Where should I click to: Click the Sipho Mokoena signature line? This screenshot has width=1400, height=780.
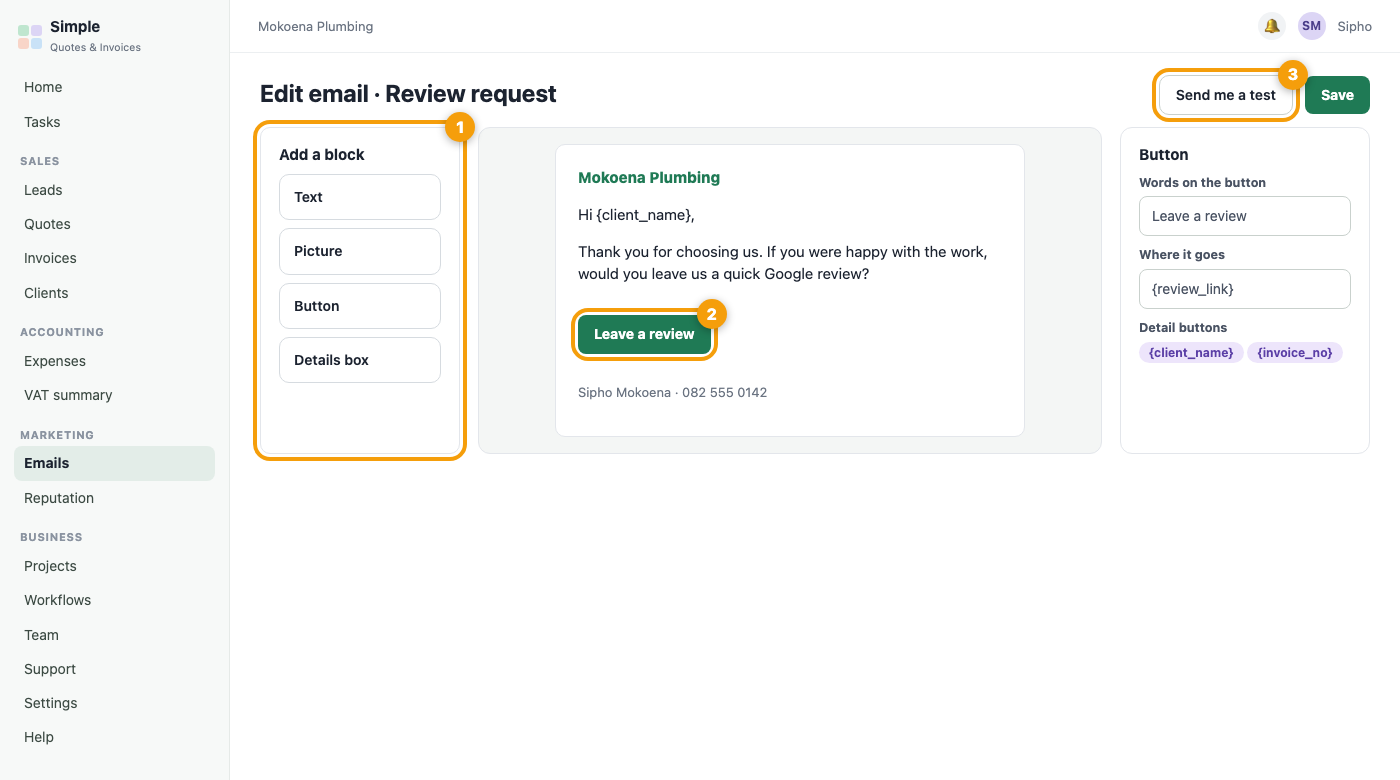[672, 393]
